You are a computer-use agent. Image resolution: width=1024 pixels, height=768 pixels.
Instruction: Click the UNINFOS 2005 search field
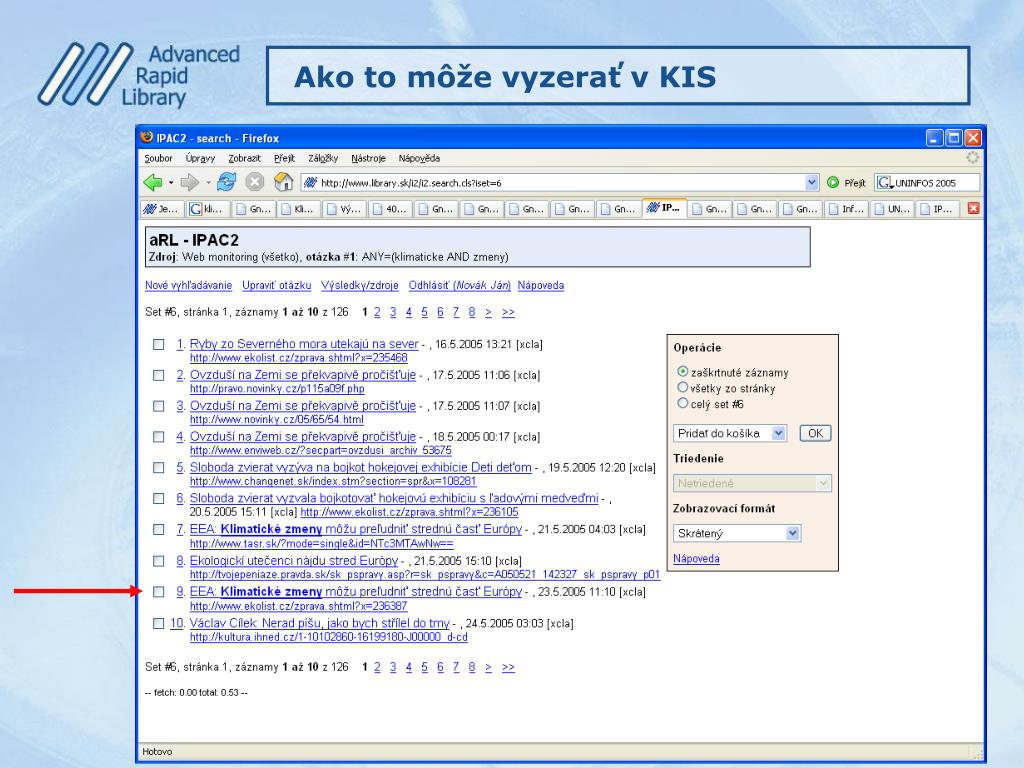[936, 183]
